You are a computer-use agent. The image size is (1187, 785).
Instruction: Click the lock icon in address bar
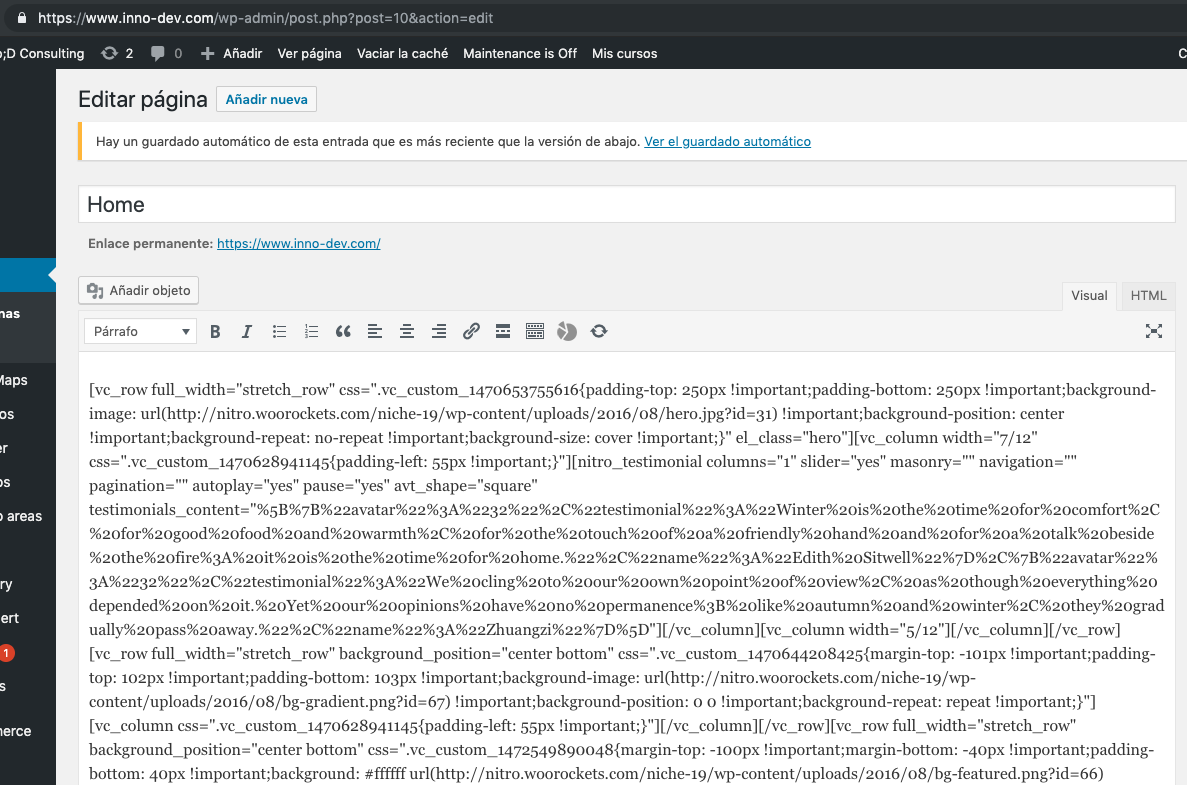click(x=21, y=17)
